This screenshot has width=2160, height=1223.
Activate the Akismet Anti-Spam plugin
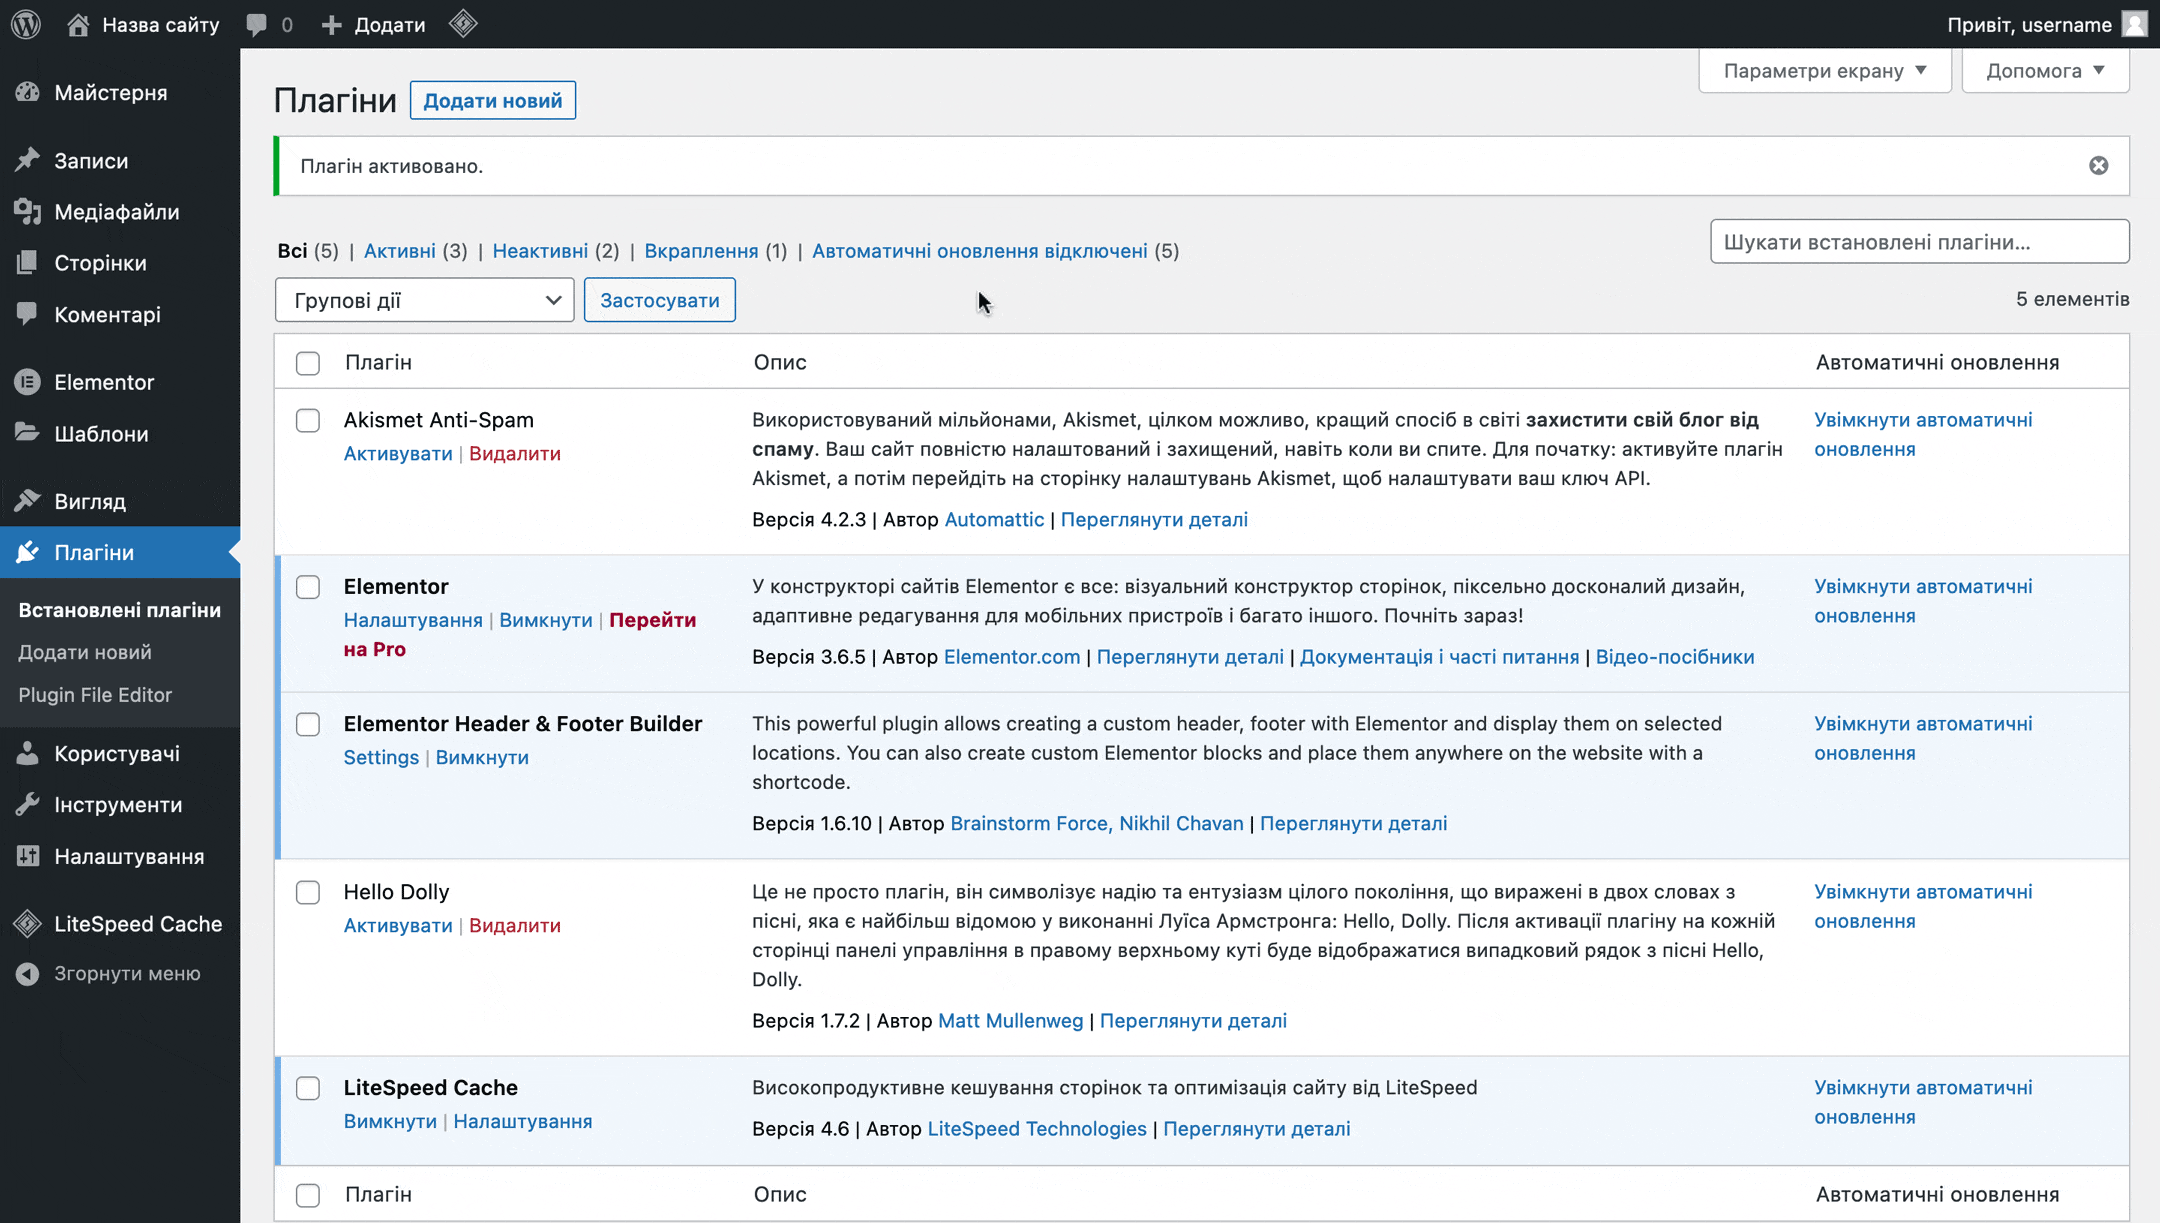[398, 453]
